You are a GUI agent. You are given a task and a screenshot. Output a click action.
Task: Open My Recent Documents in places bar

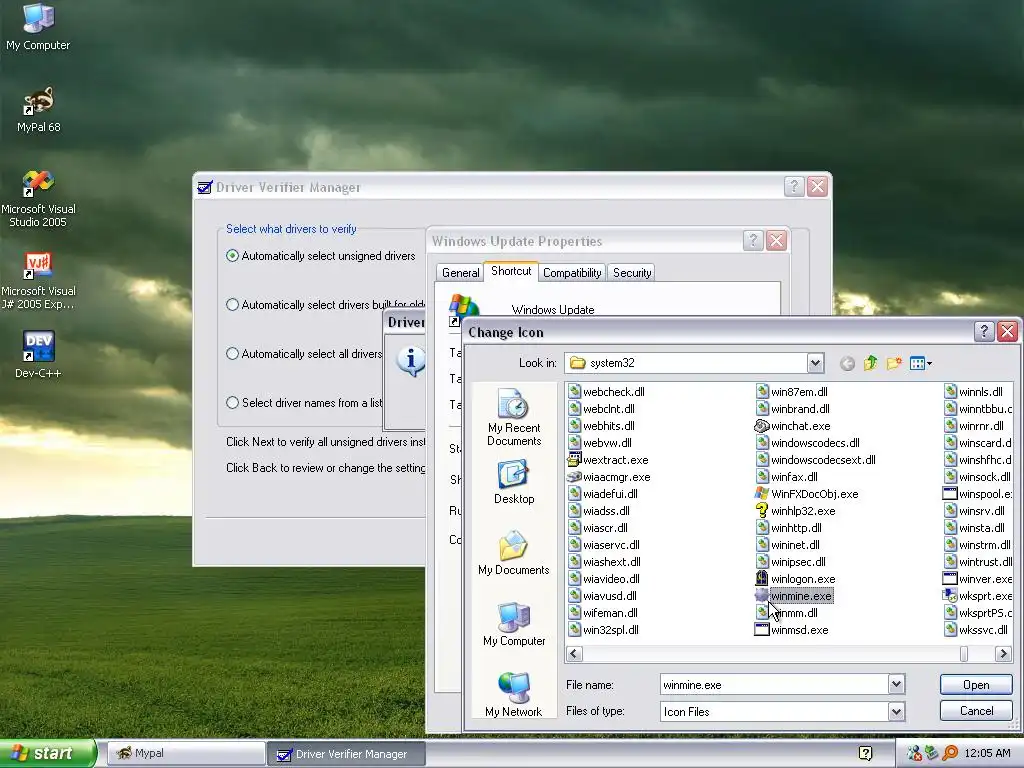[x=514, y=417]
